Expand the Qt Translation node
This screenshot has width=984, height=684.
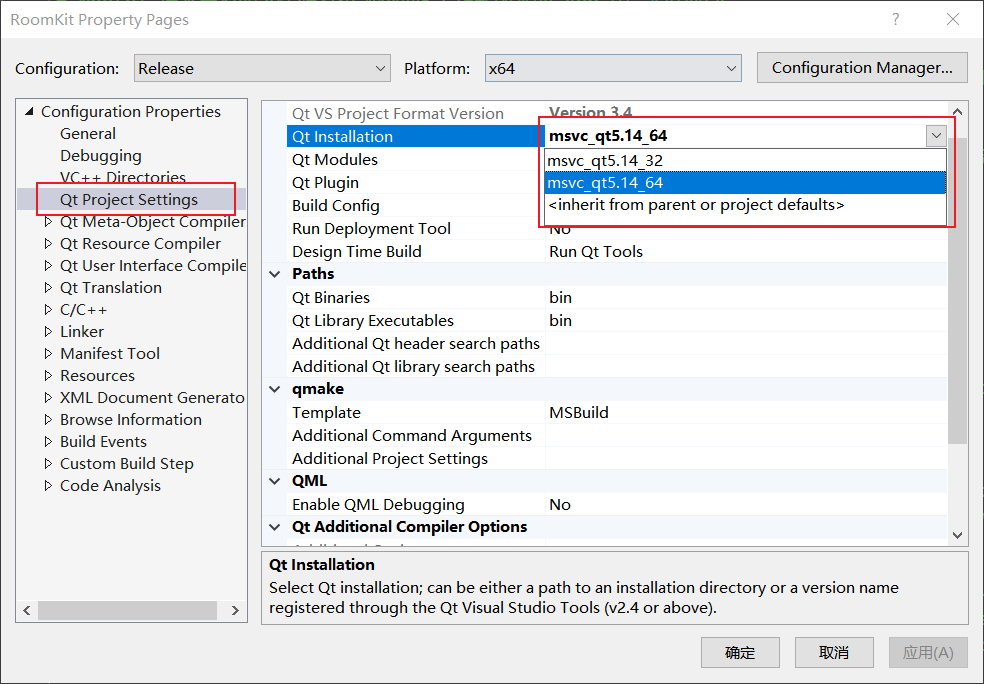48,287
